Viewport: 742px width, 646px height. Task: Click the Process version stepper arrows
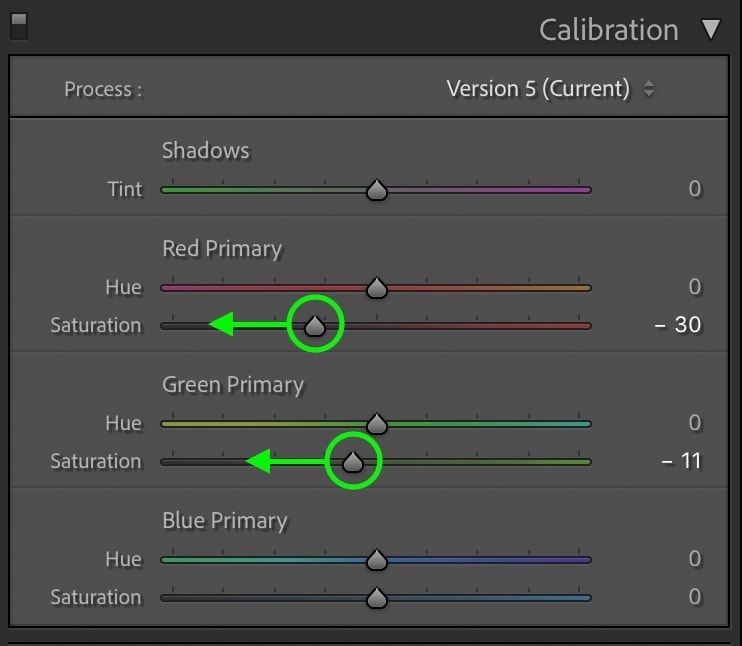coord(649,88)
